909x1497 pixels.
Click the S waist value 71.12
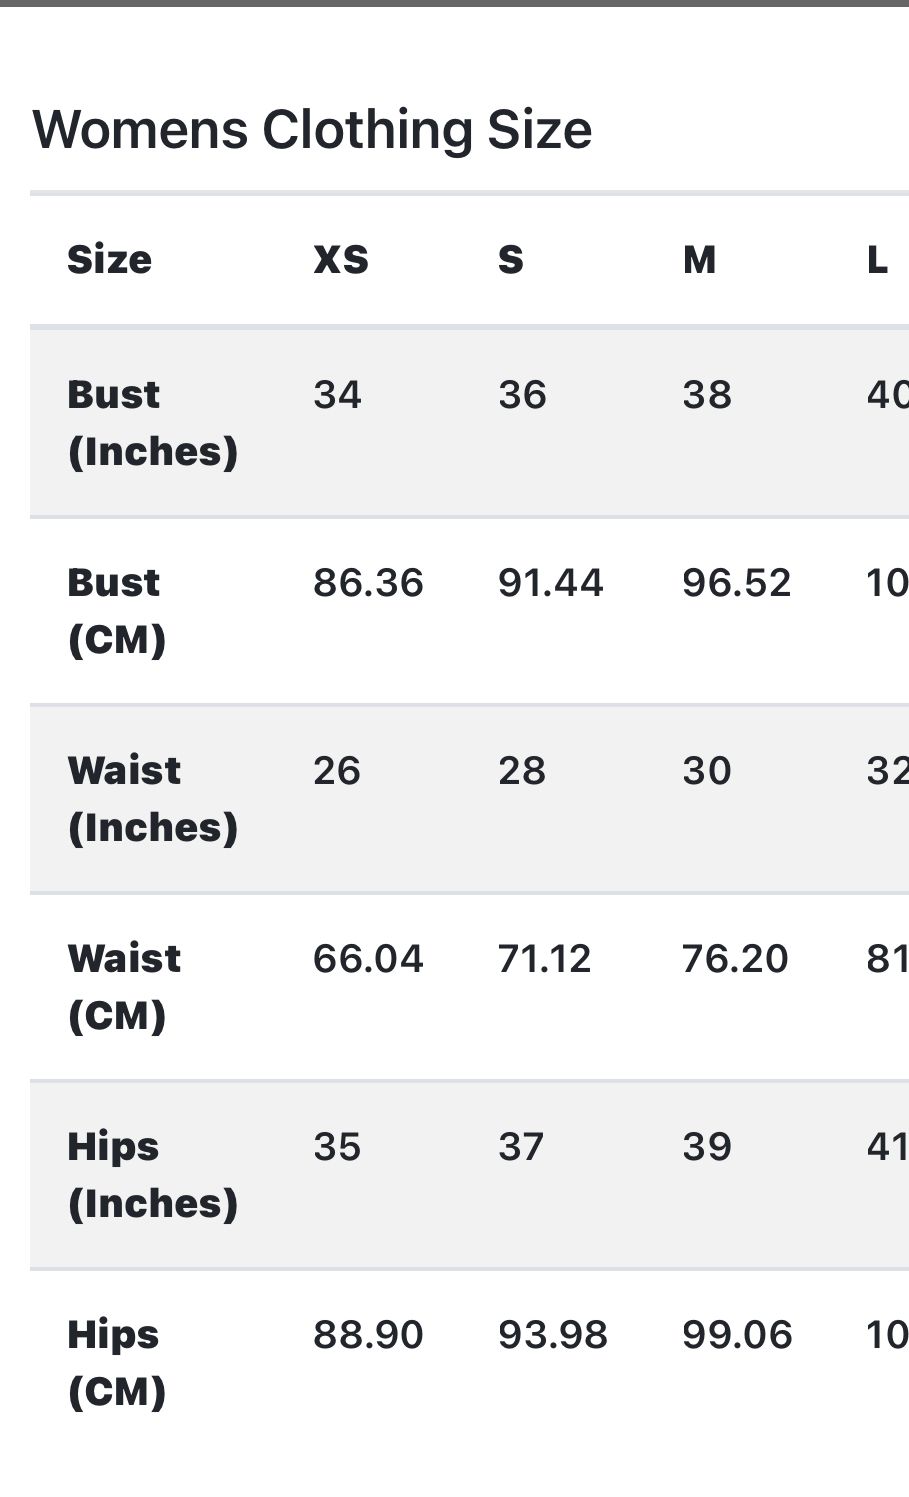tap(545, 959)
